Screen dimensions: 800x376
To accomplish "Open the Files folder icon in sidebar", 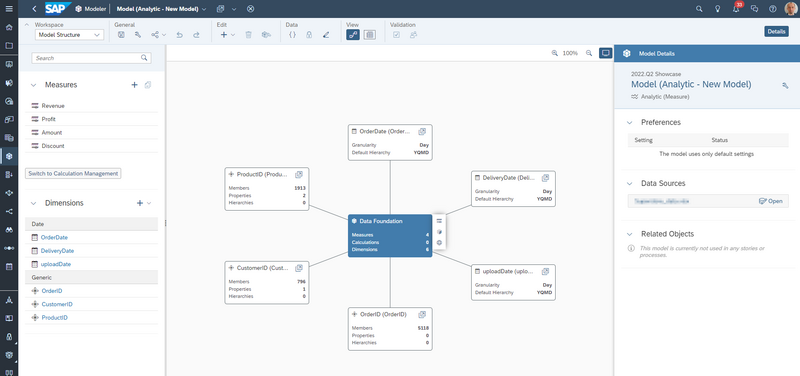I will pyautogui.click(x=9, y=45).
